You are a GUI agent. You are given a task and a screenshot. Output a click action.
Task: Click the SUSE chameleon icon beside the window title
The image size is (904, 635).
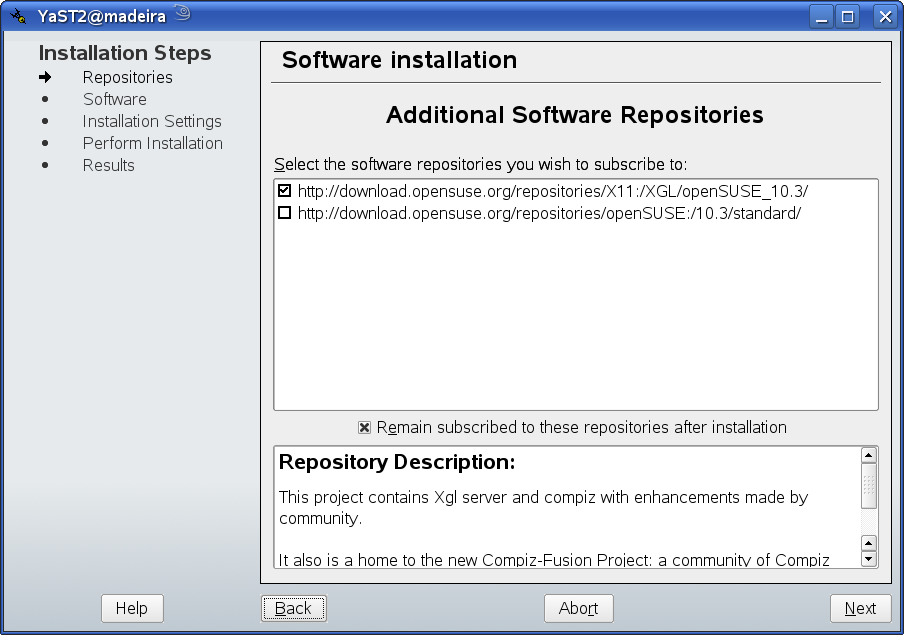[x=182, y=13]
